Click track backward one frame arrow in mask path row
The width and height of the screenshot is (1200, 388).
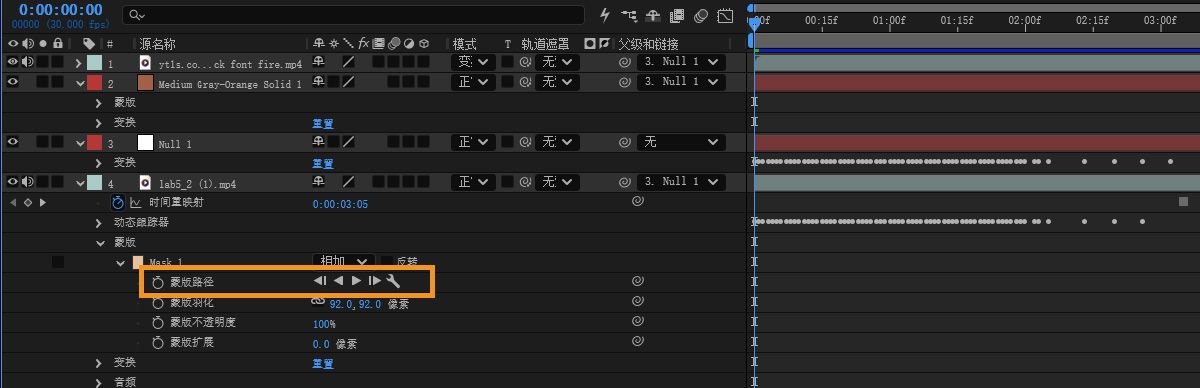click(338, 282)
